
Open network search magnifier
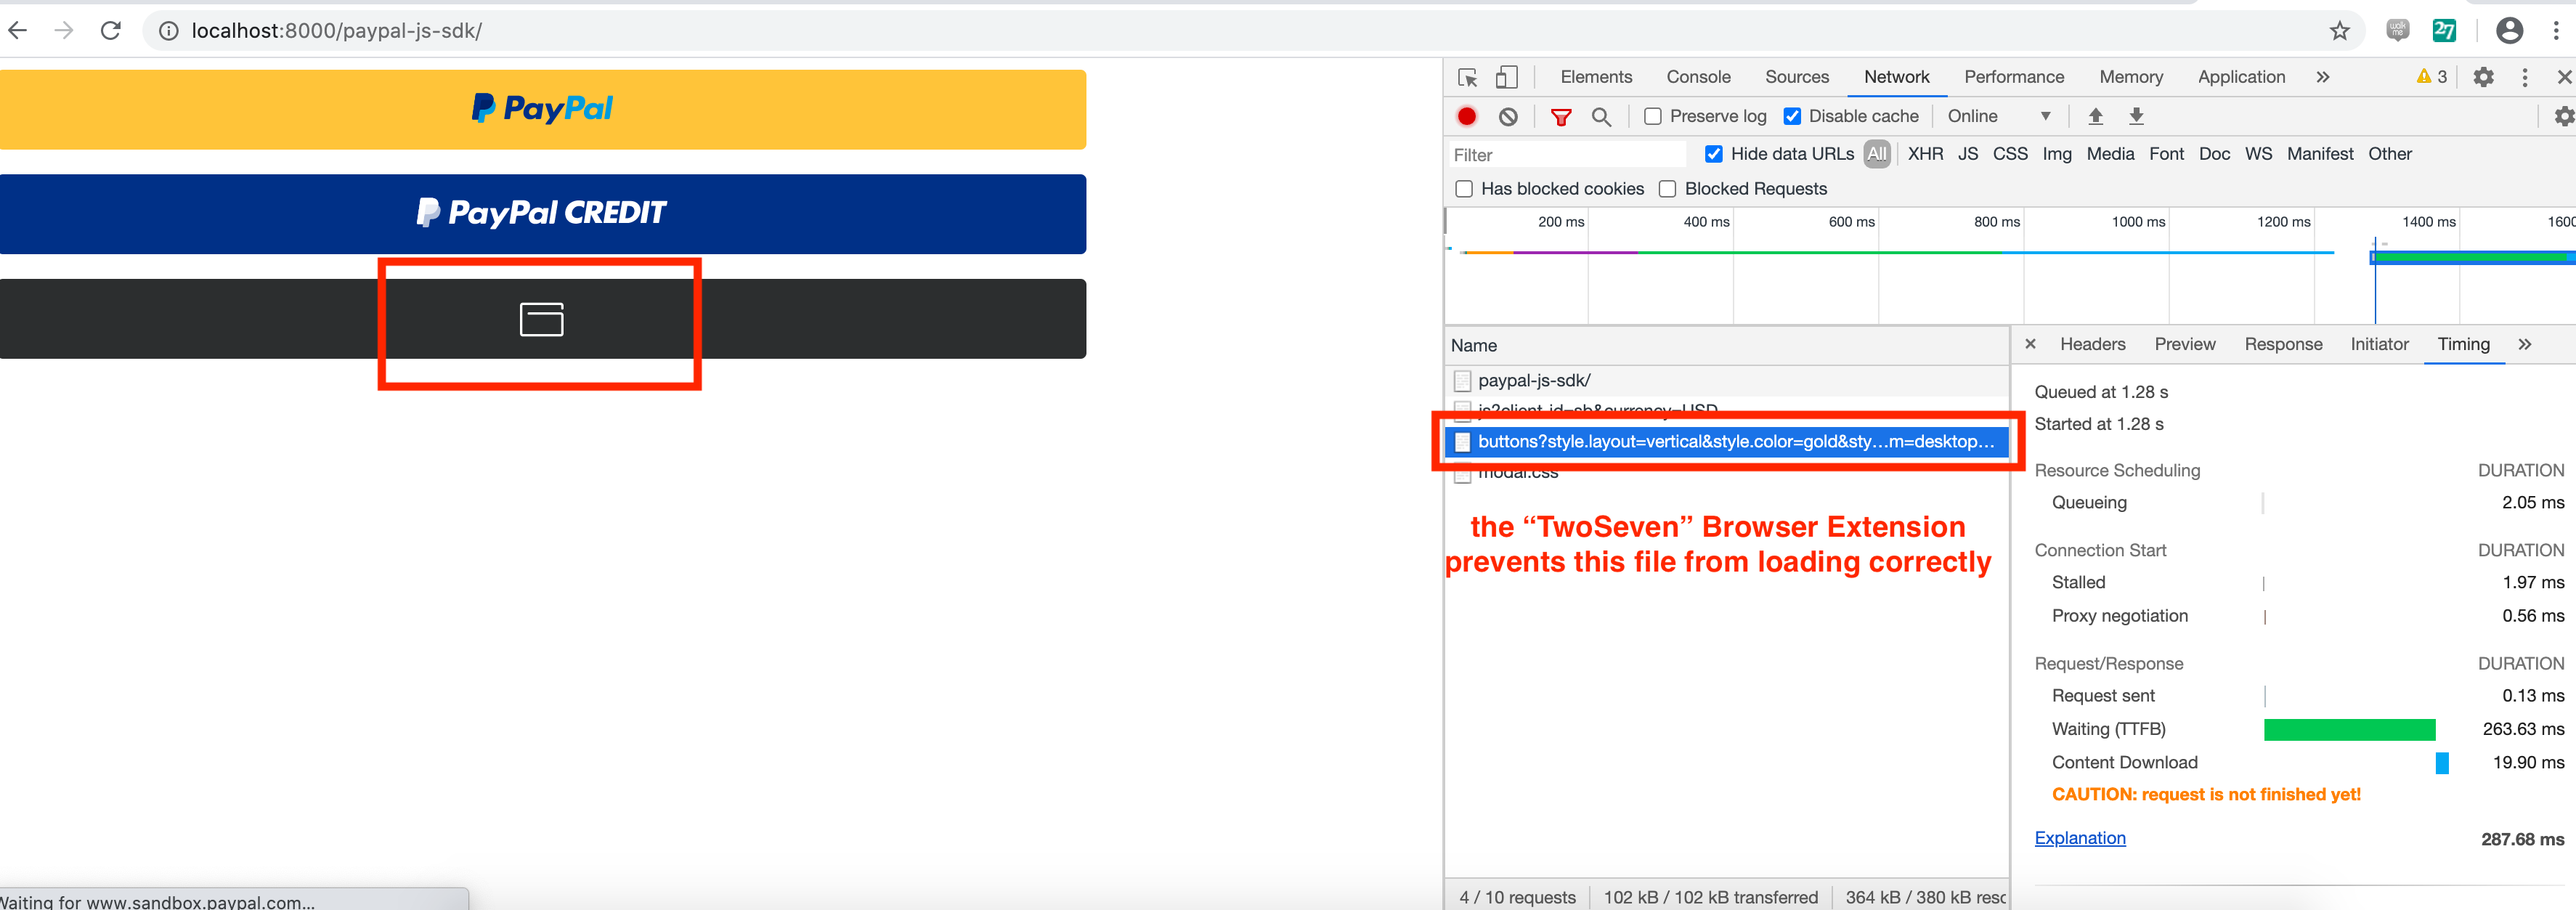[x=1601, y=117]
